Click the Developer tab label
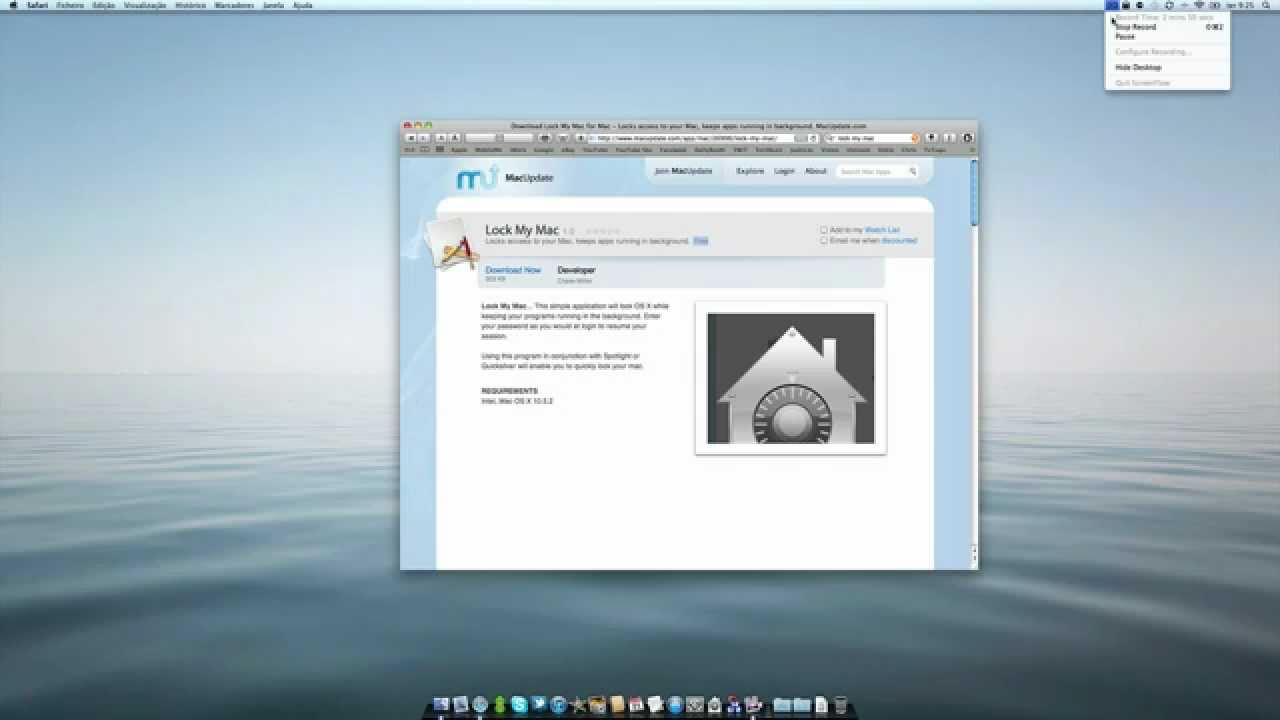Image resolution: width=1280 pixels, height=720 pixels. pos(576,270)
